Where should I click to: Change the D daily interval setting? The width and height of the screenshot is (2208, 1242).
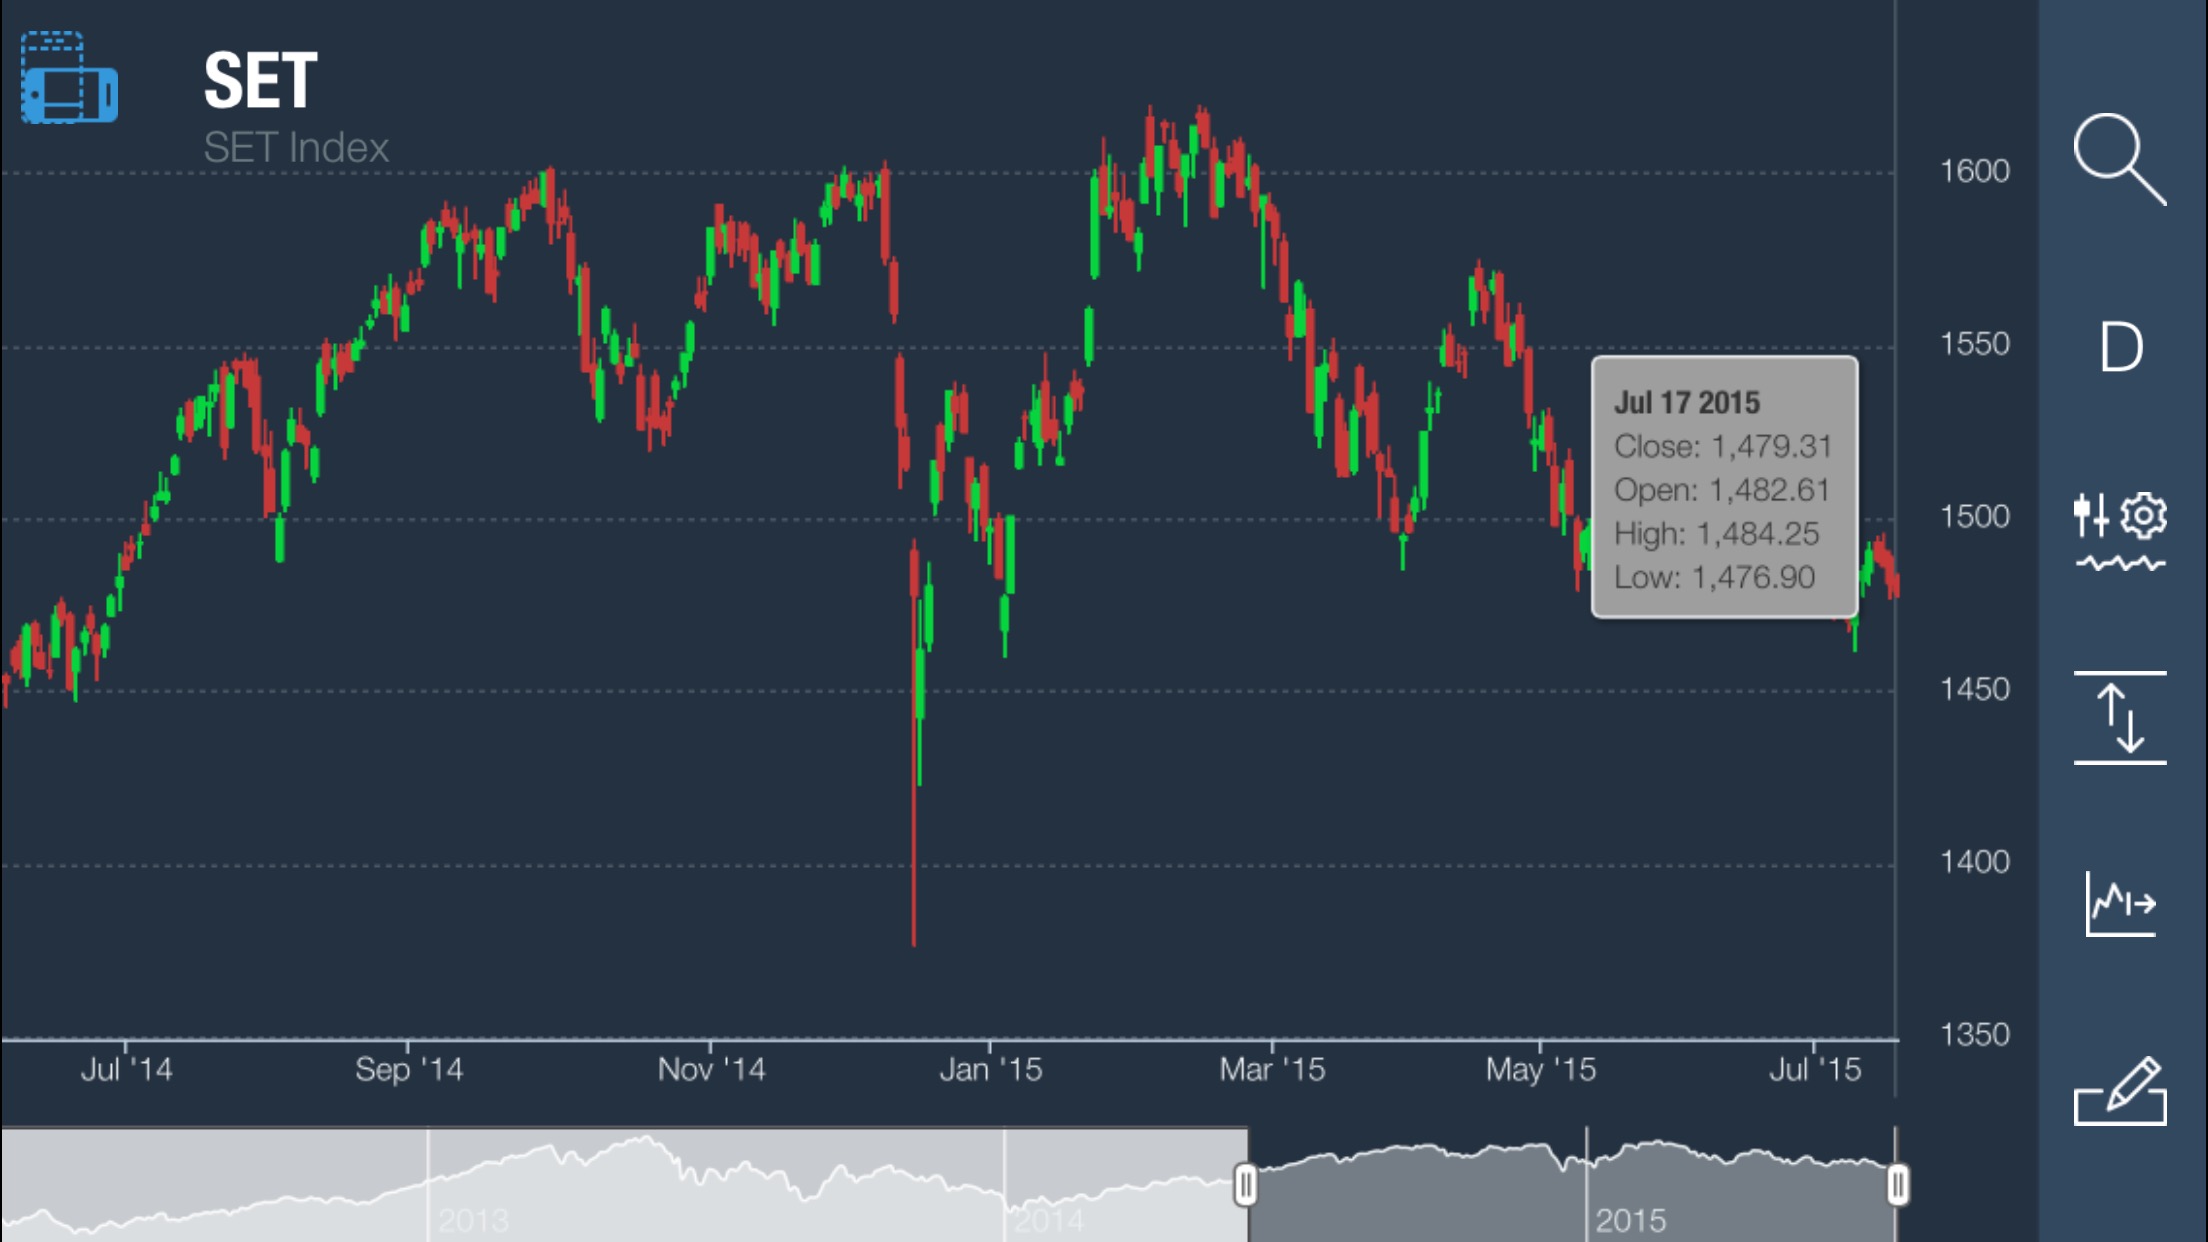[x=2120, y=347]
